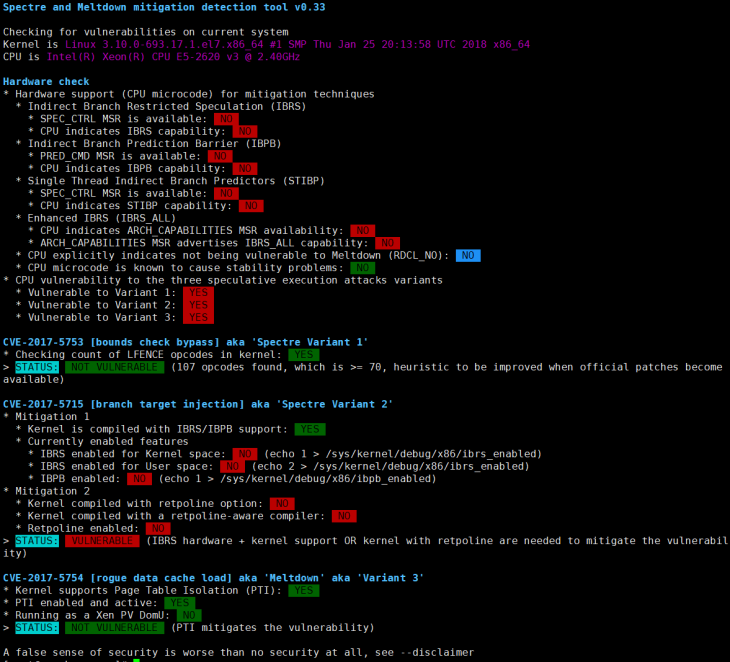Screen dimensions: 730x662
Task: Click the red VULNERABLE status badge
Action: pos(102,540)
